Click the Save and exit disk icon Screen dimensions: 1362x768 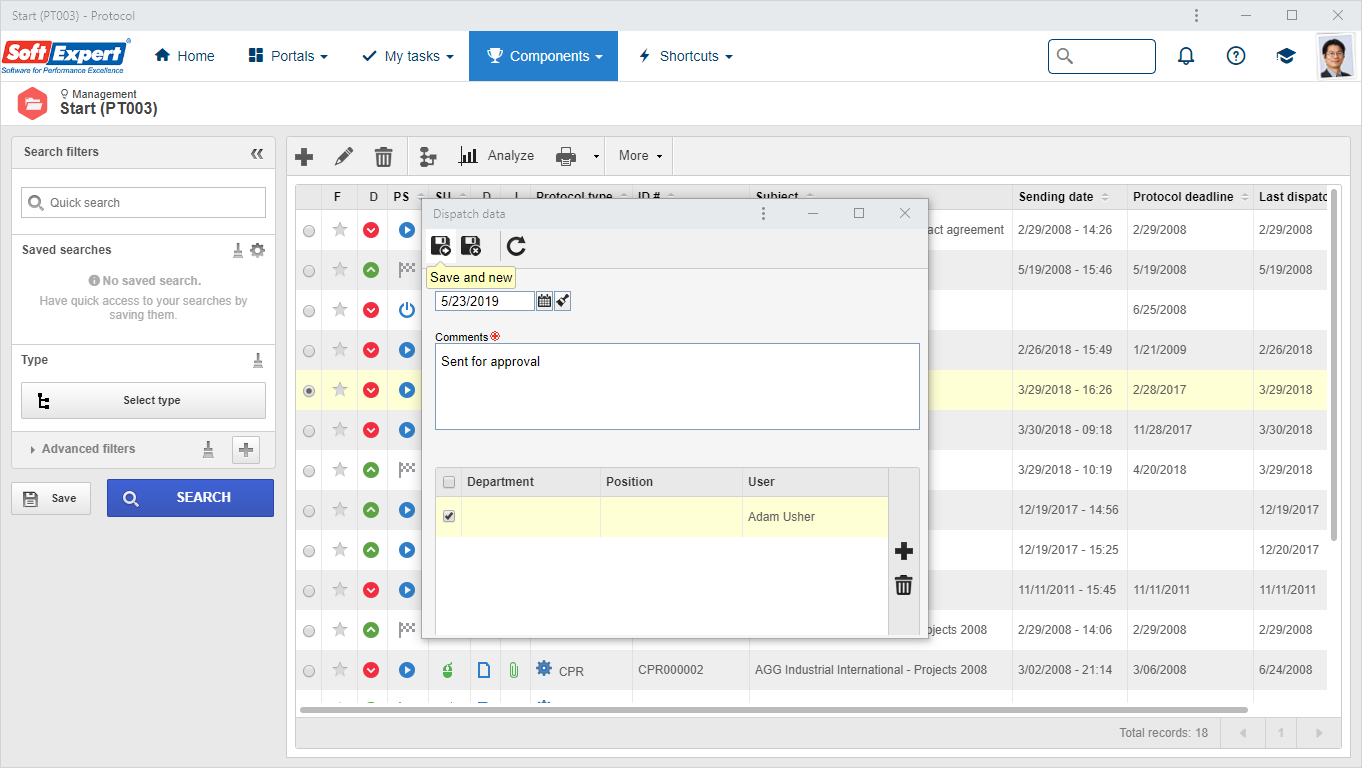point(471,246)
